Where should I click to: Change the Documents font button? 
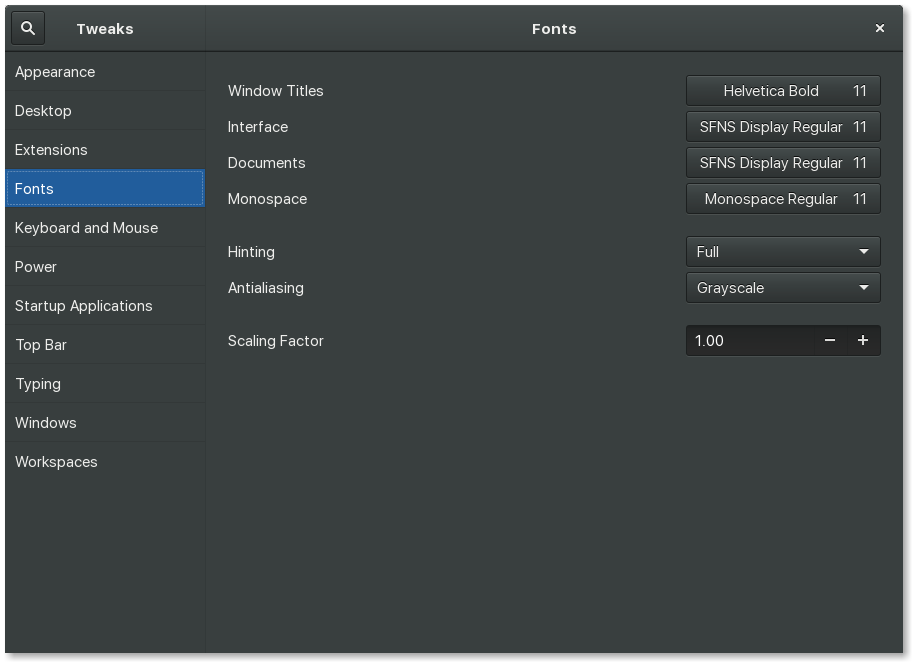click(x=783, y=163)
